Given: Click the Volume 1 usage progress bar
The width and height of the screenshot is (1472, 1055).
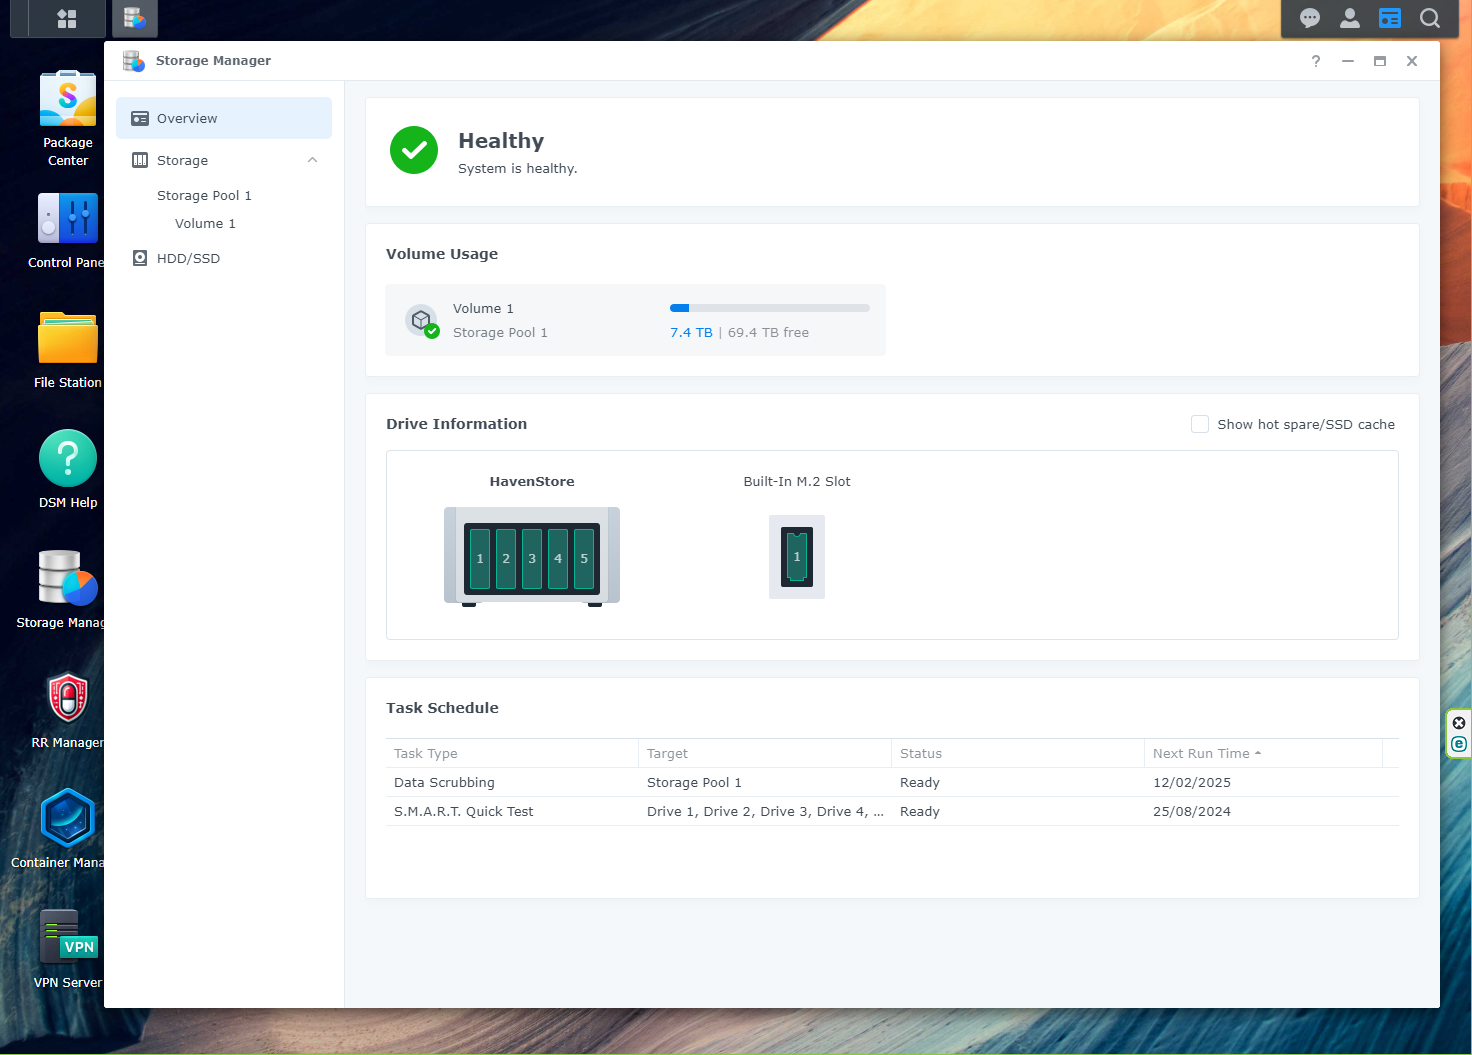Looking at the screenshot, I should coord(770,308).
